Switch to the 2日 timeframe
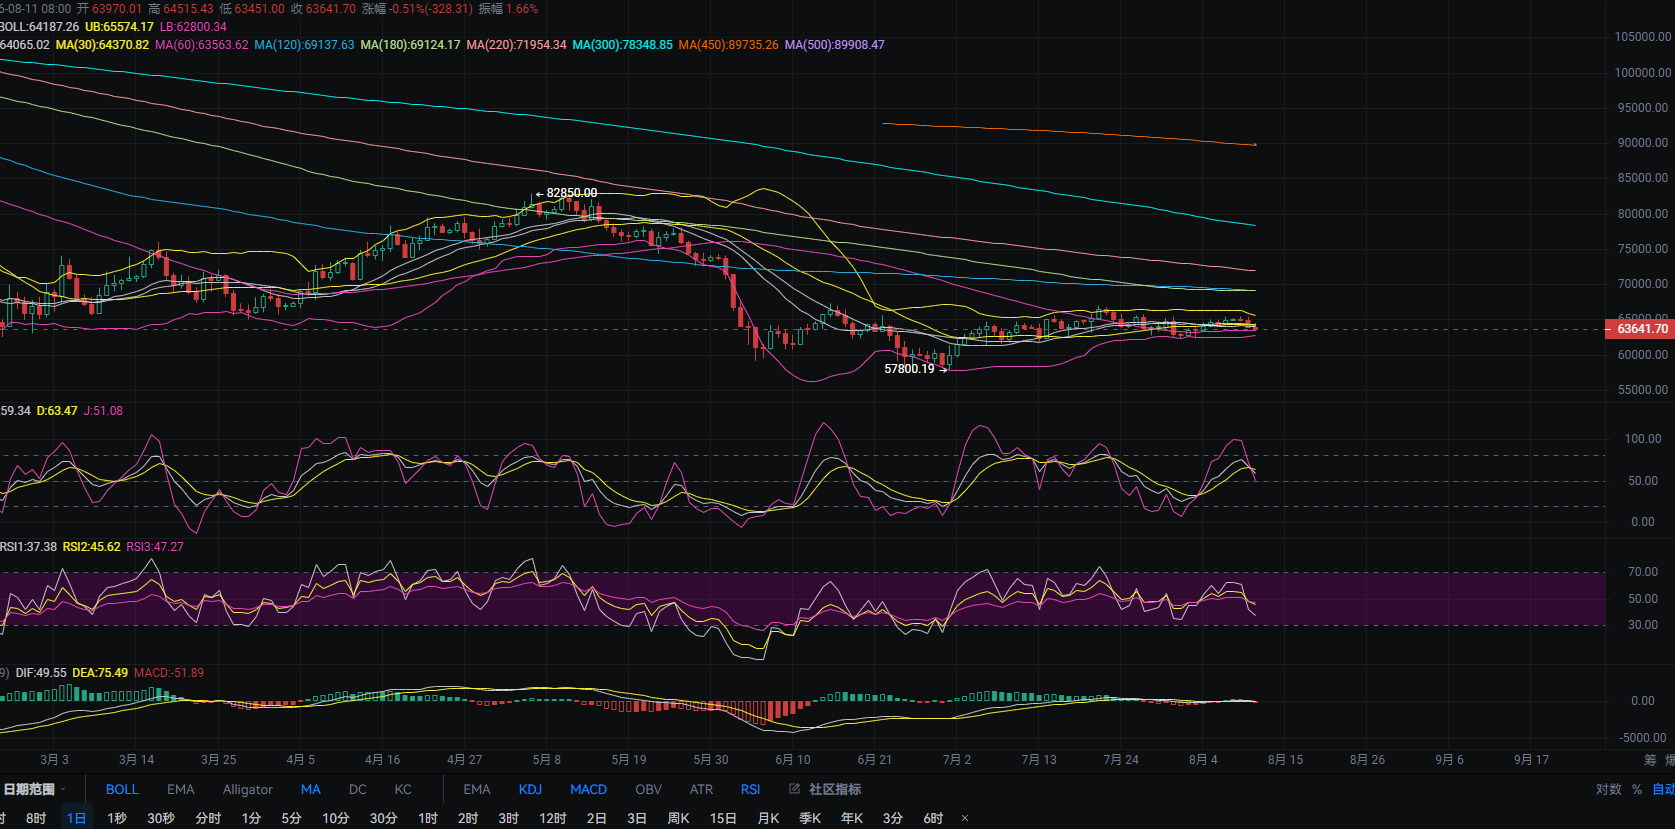 [x=597, y=818]
